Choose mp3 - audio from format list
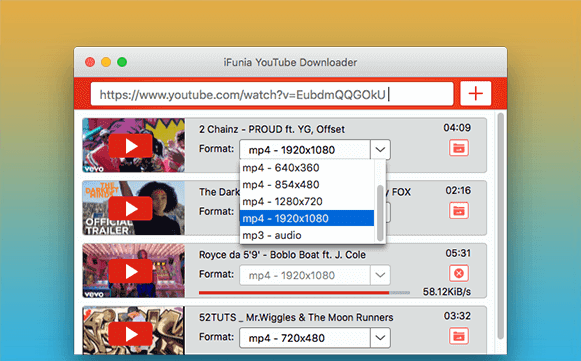Screen dimensions: 581x361 307,235
